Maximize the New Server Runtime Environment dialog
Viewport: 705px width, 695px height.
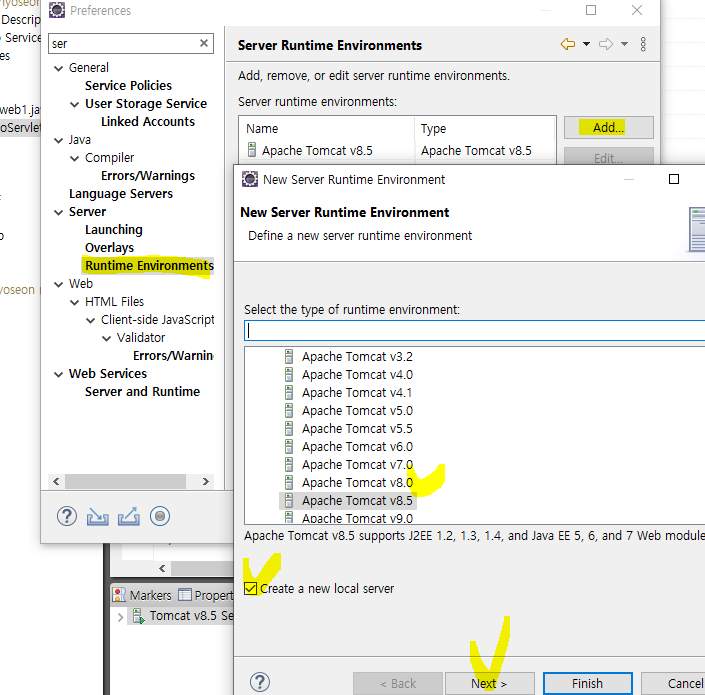[674, 179]
